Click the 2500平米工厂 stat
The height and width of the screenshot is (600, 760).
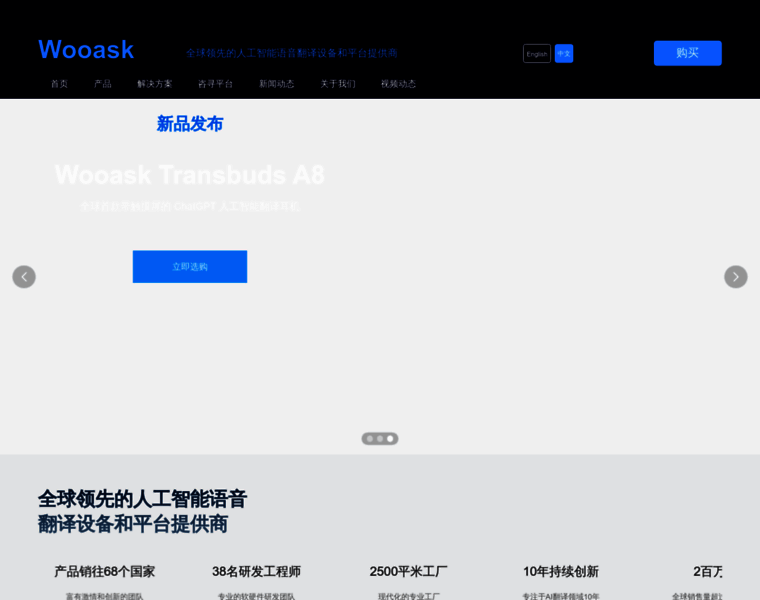pyautogui.click(x=409, y=571)
